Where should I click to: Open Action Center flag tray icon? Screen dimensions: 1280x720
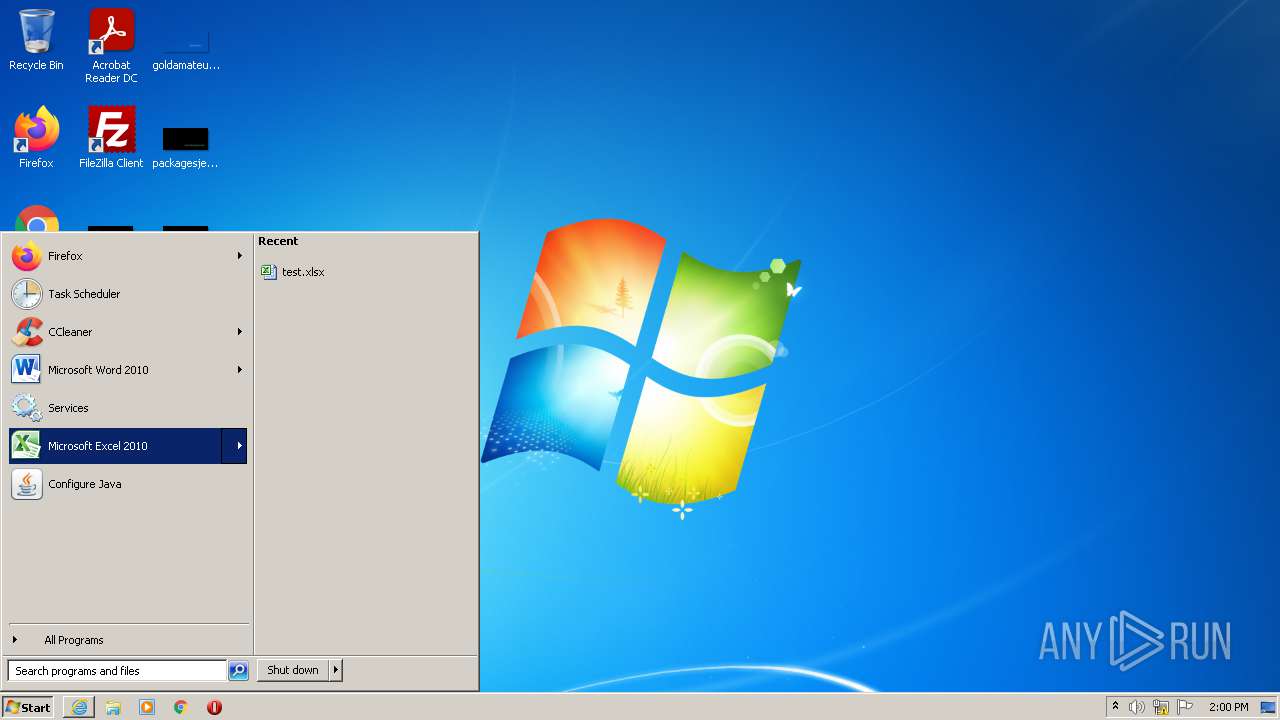[x=1185, y=707]
